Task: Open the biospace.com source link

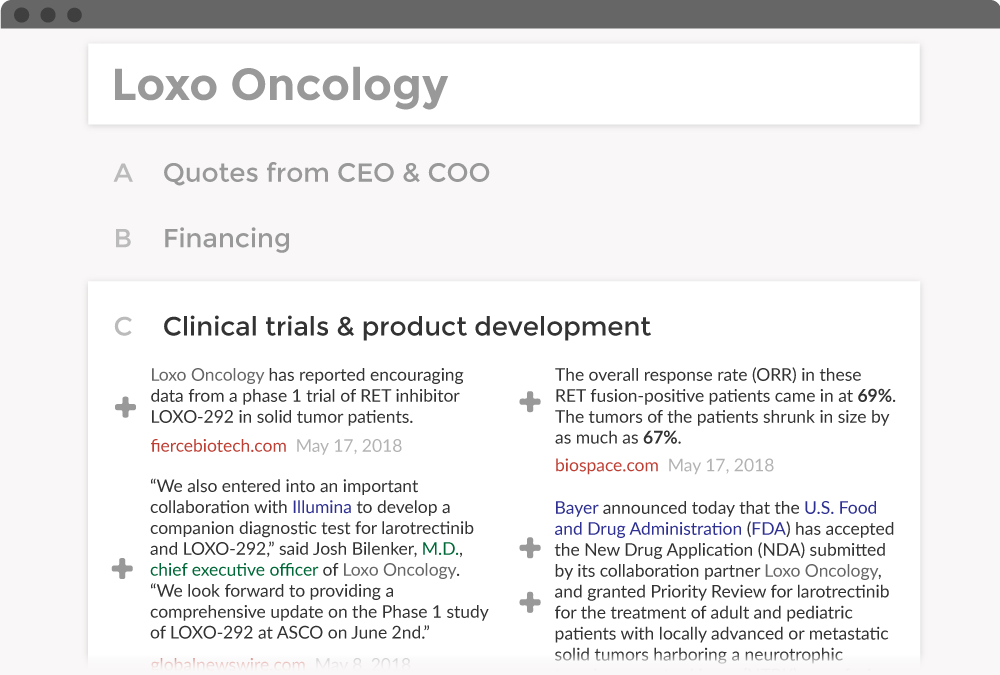Action: click(606, 465)
